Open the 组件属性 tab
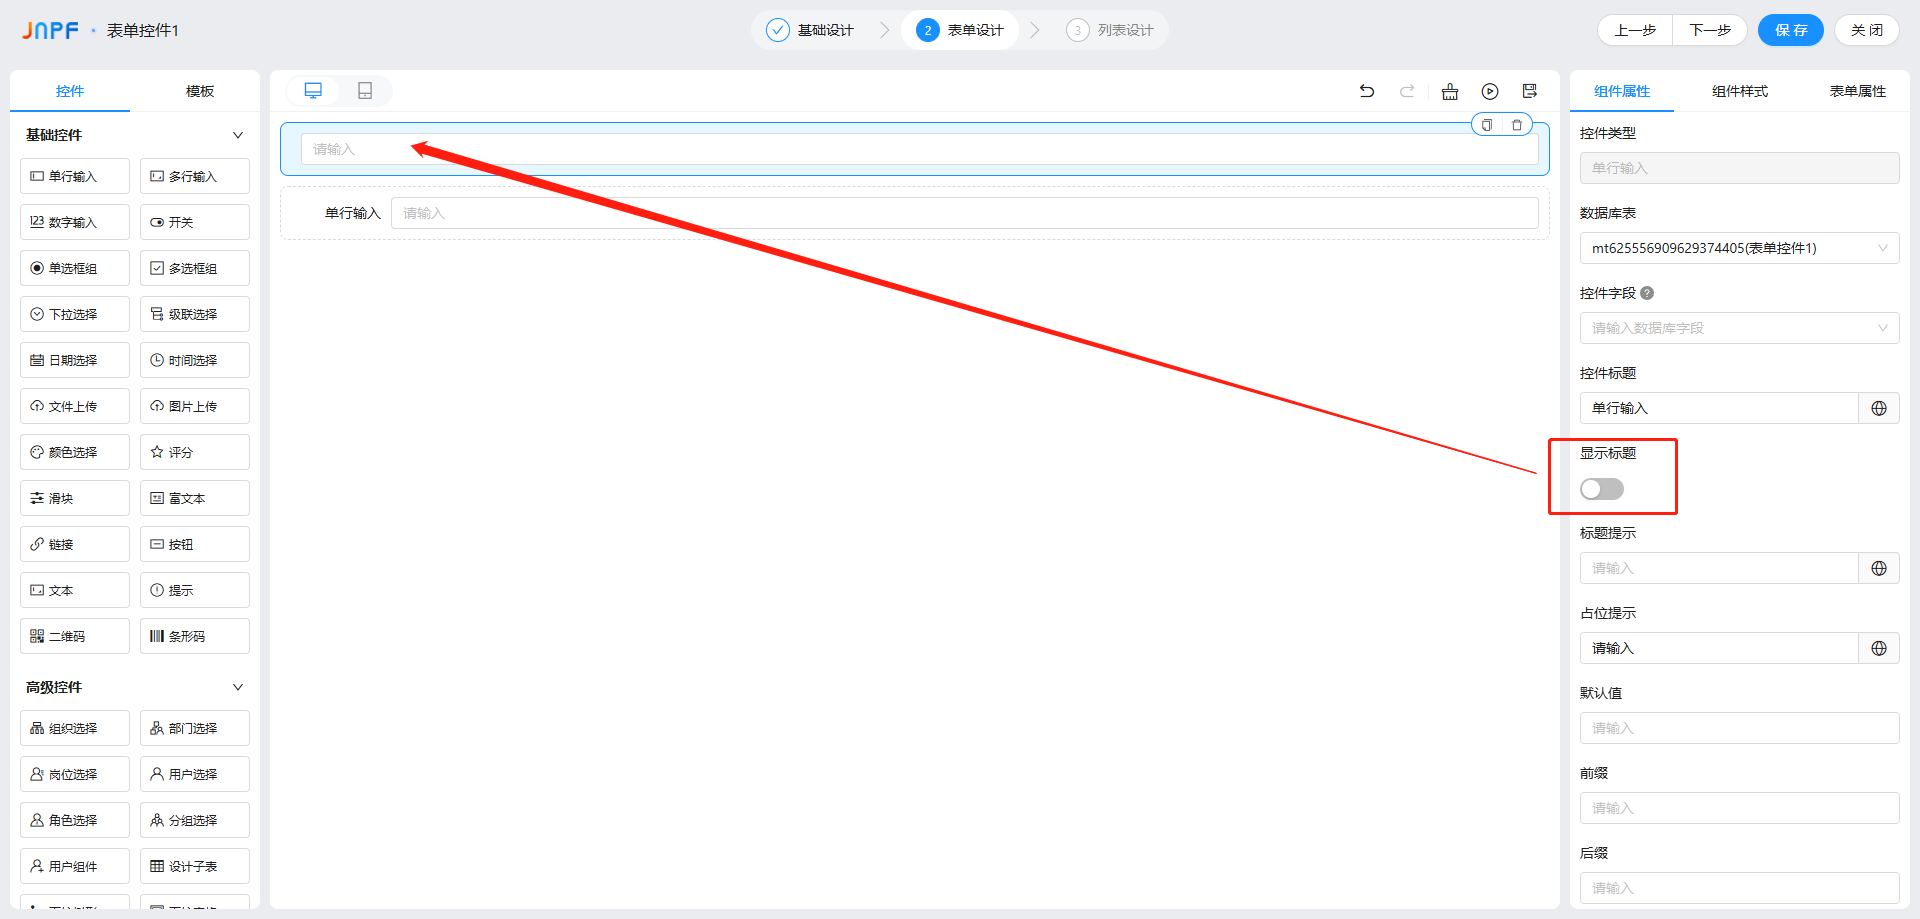The height and width of the screenshot is (919, 1920). click(x=1622, y=91)
